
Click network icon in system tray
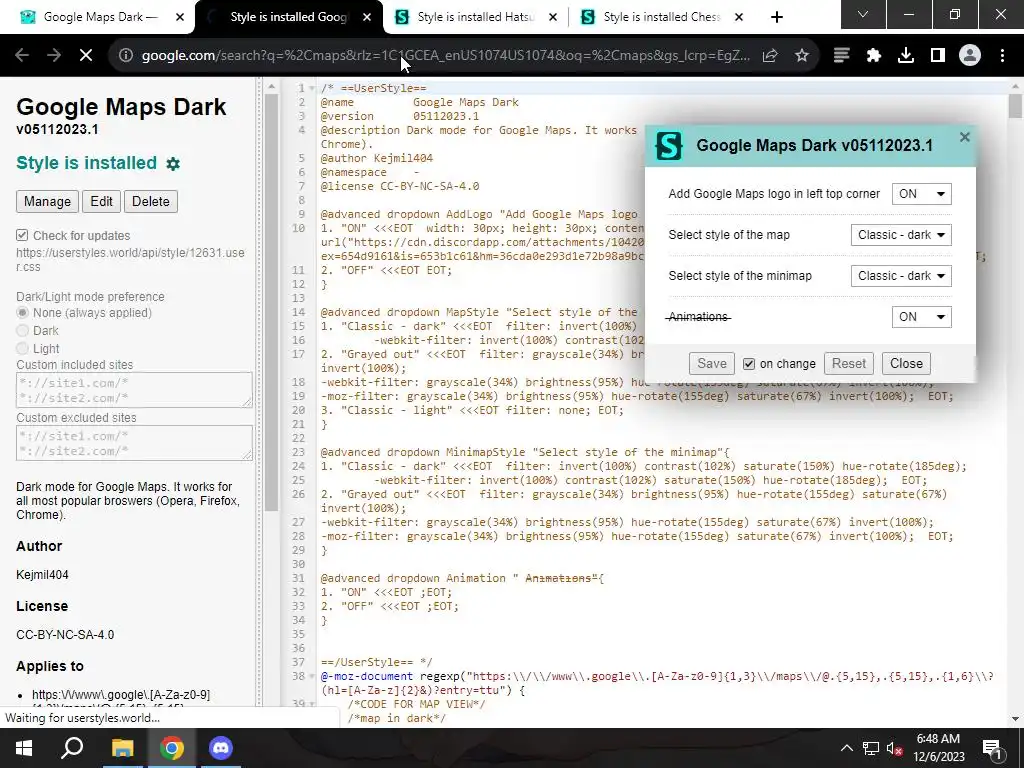[x=871, y=748]
